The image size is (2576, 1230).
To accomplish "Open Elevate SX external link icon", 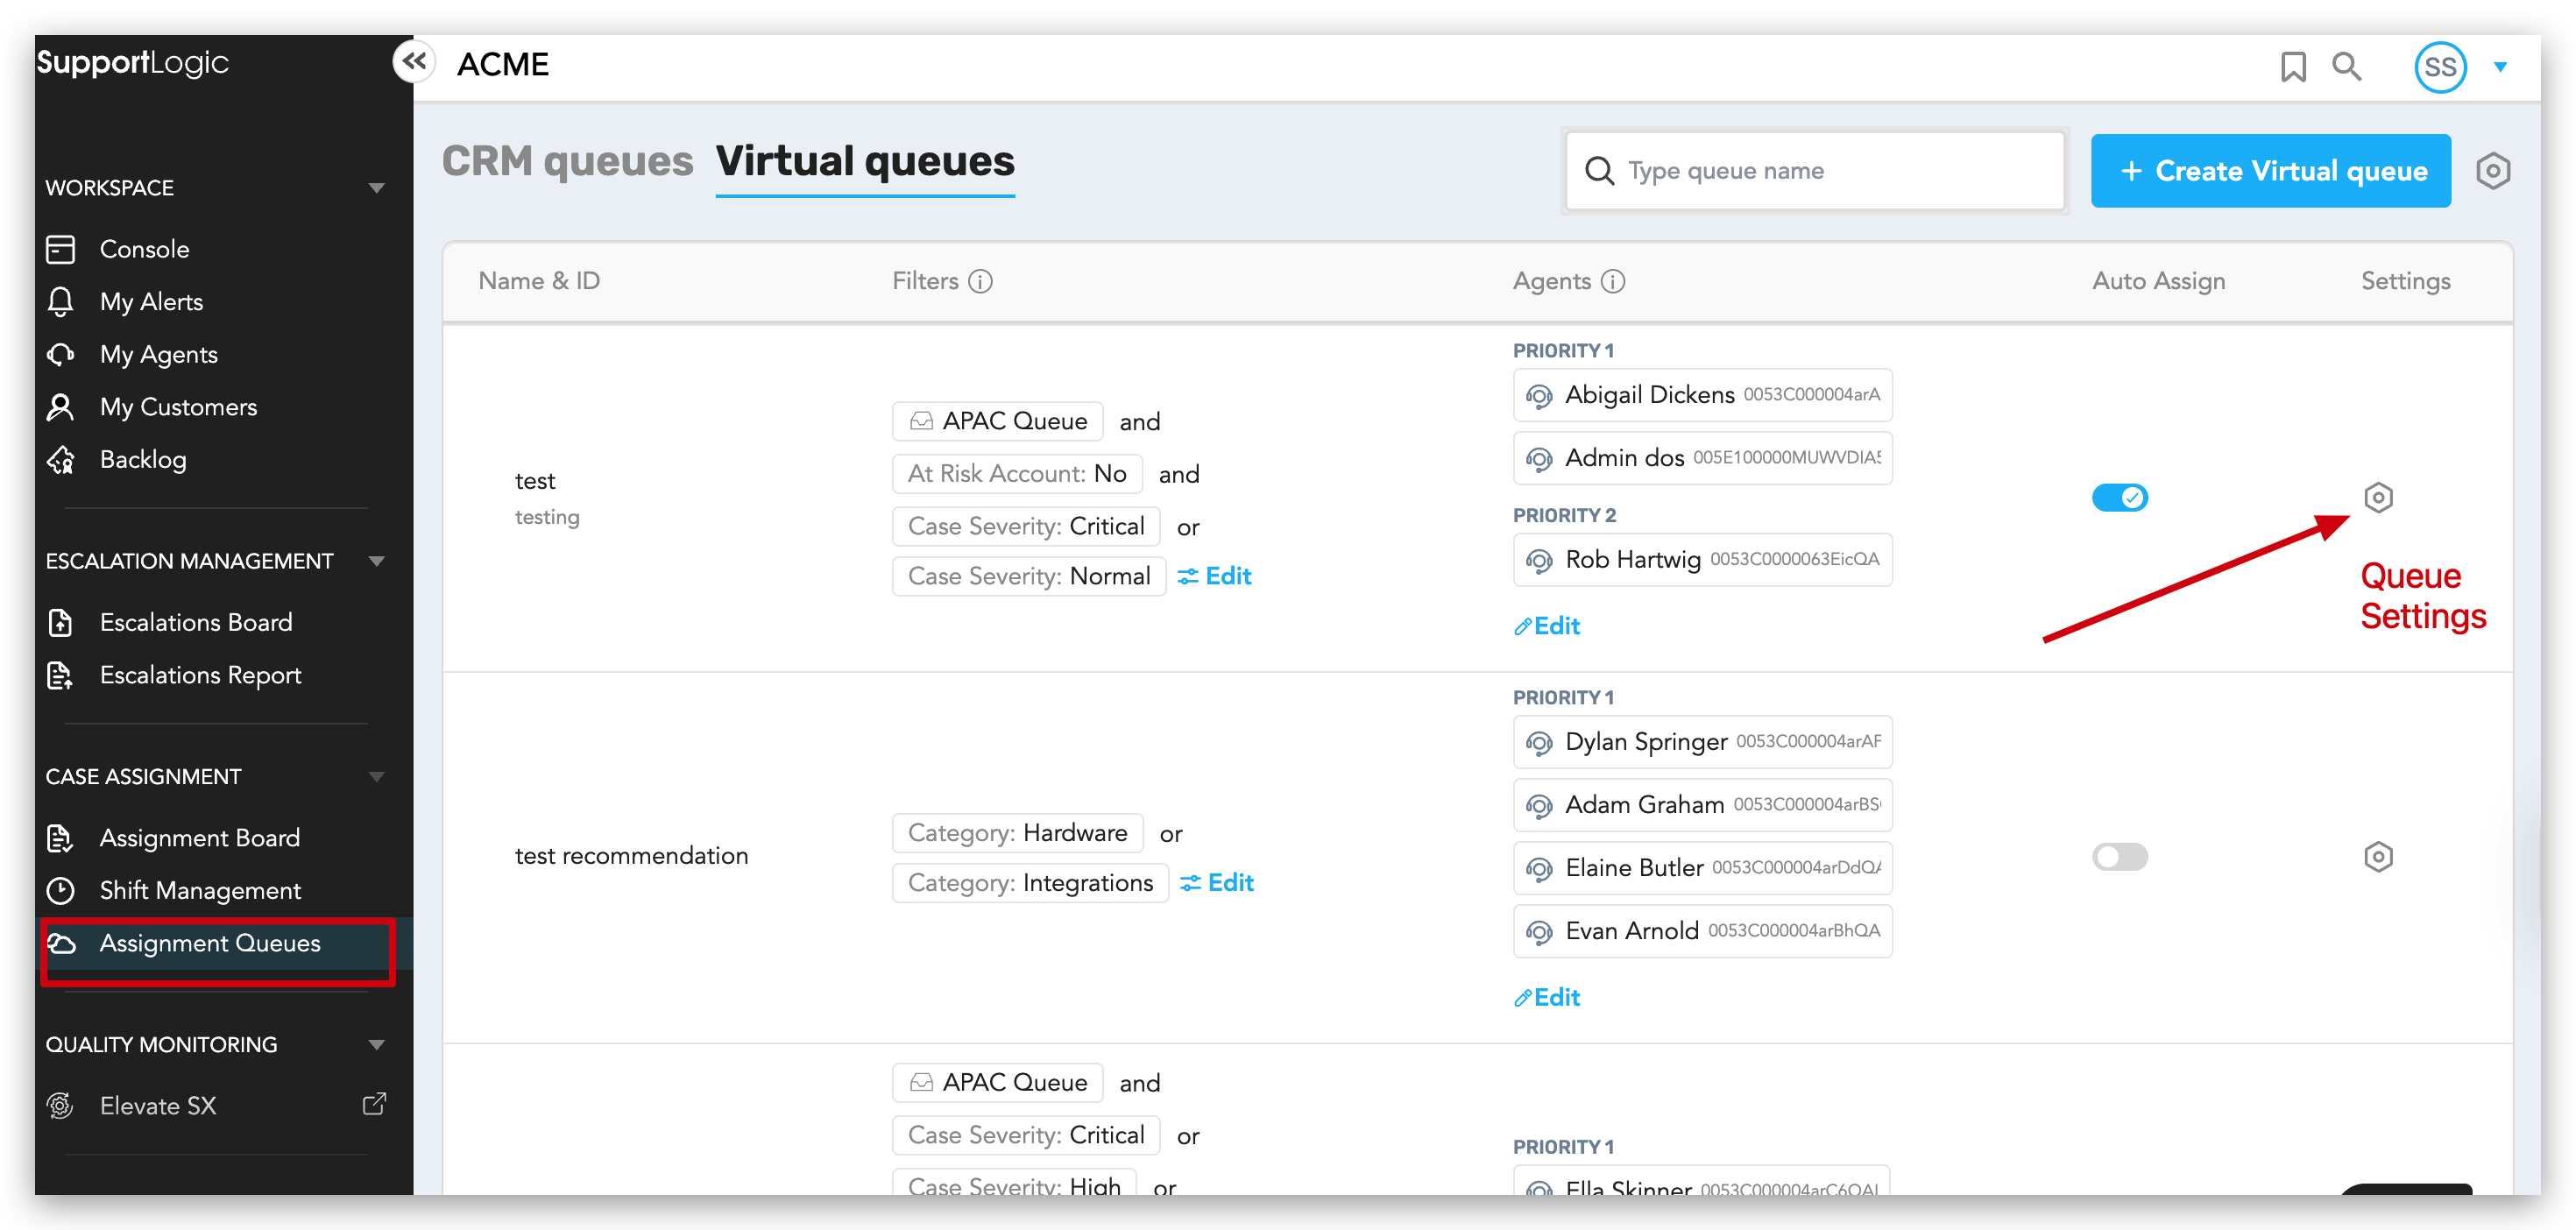I will click(x=374, y=1104).
